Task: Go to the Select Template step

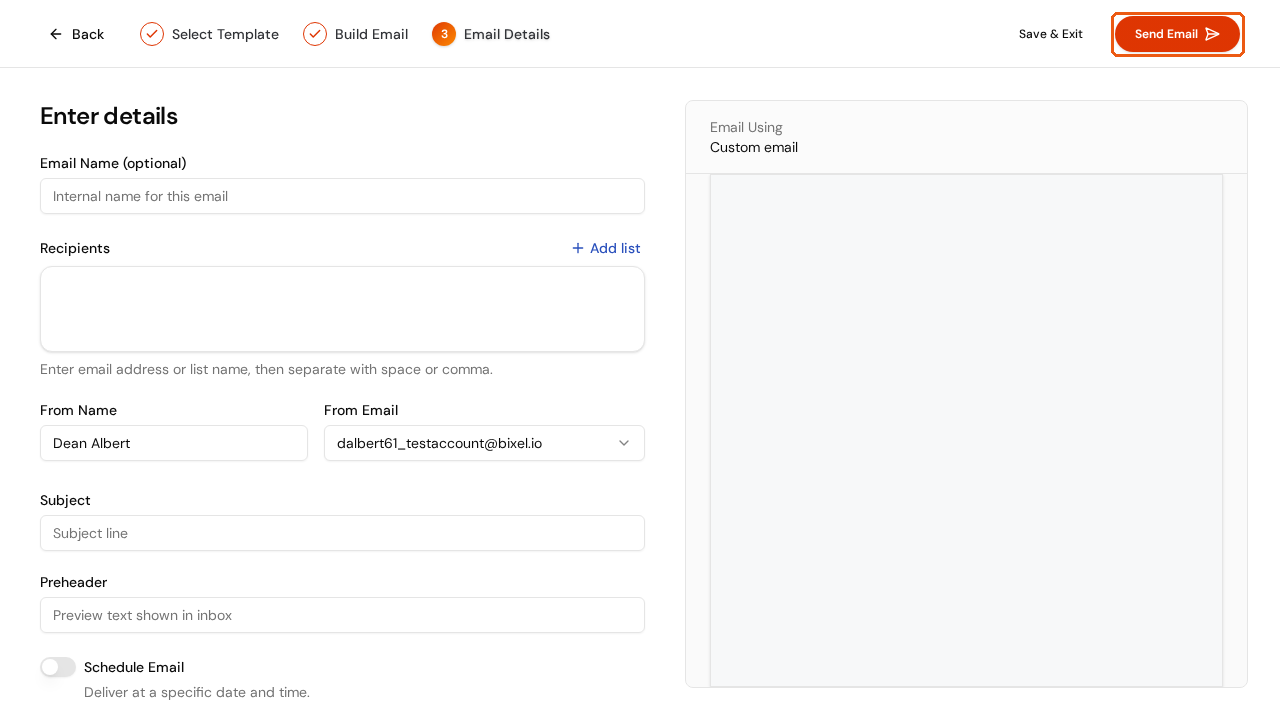Action: 209,34
